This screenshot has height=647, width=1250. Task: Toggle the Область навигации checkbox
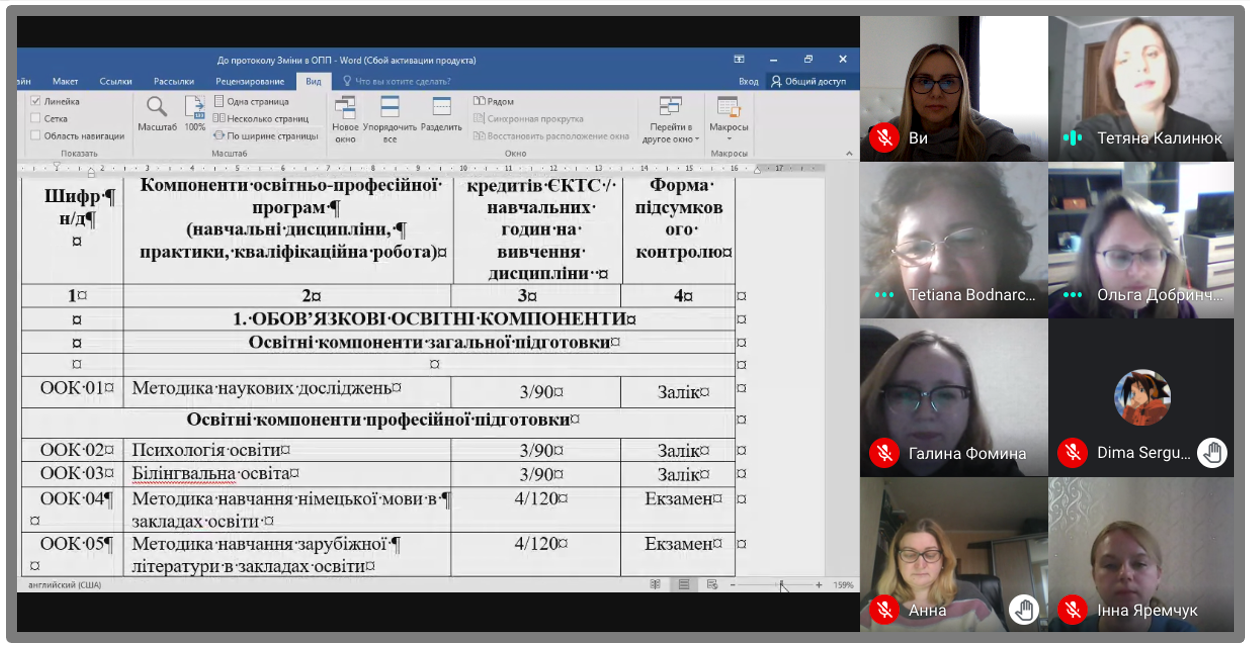pyautogui.click(x=36, y=135)
